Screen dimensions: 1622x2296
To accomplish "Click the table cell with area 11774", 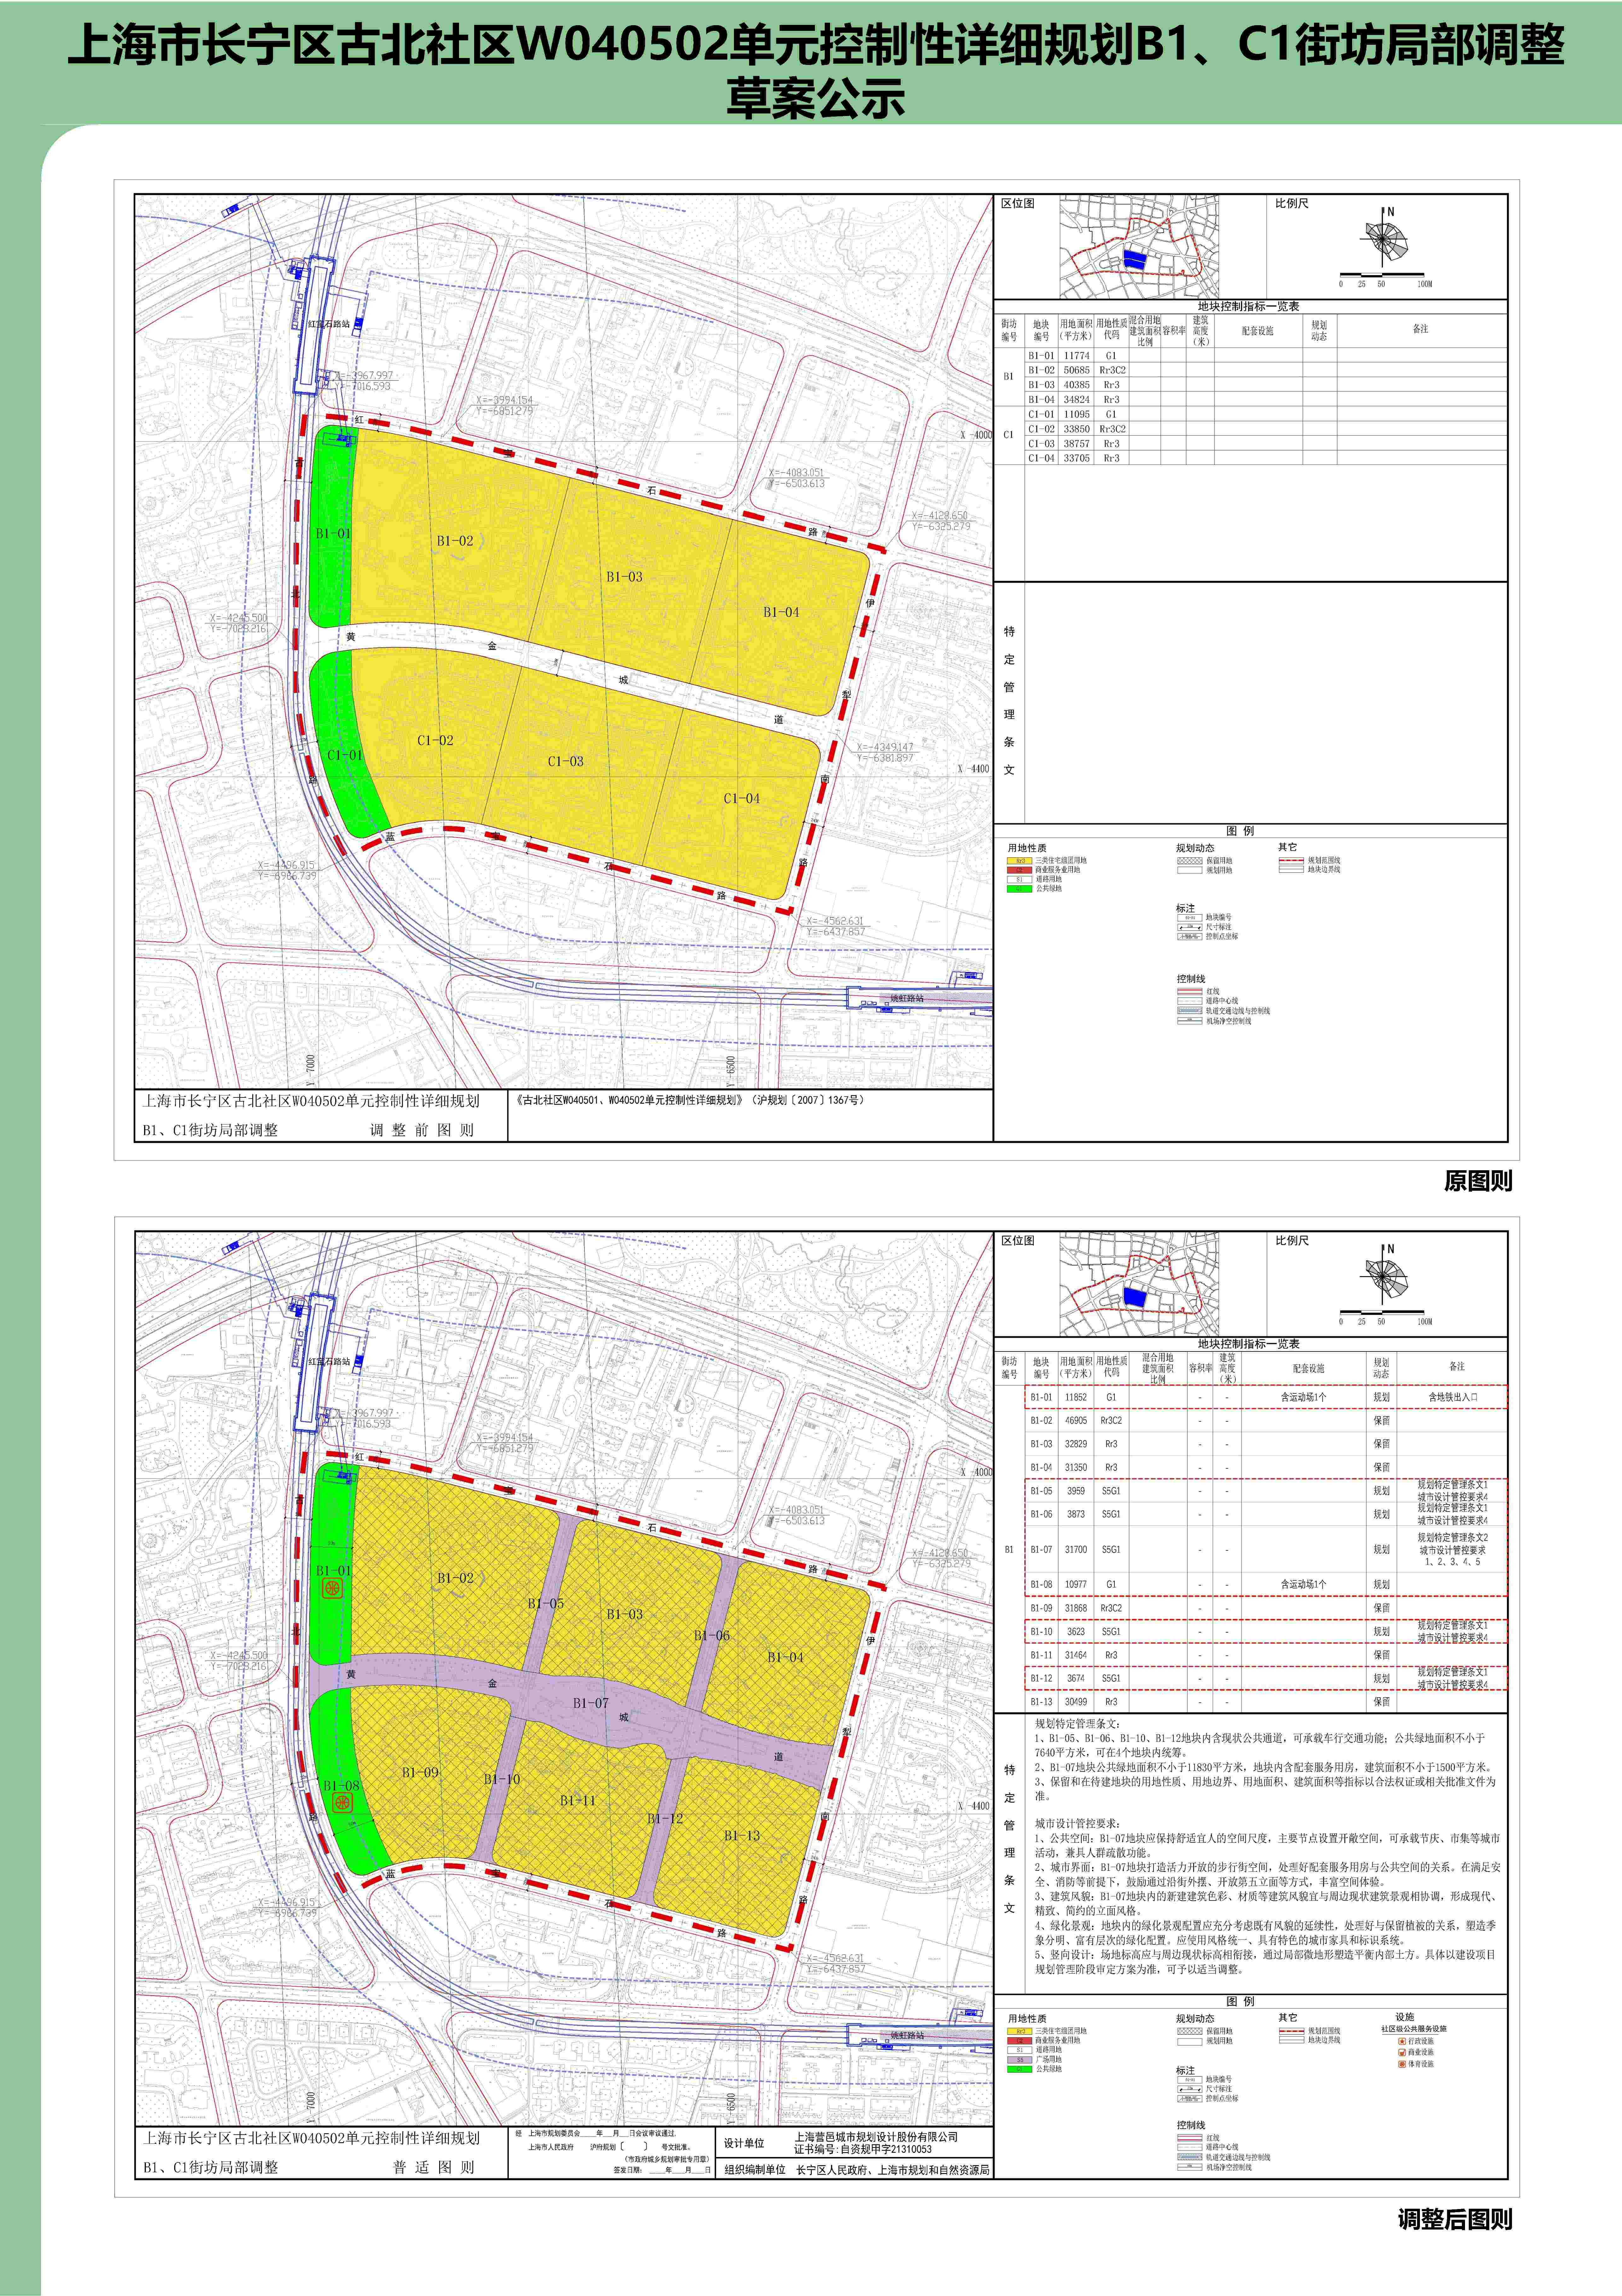I will (1076, 355).
